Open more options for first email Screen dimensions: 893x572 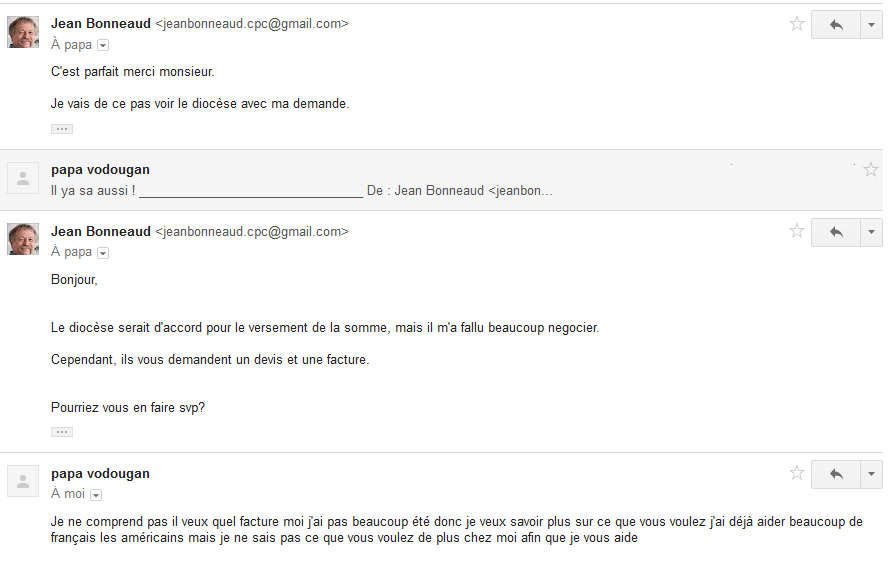(872, 24)
